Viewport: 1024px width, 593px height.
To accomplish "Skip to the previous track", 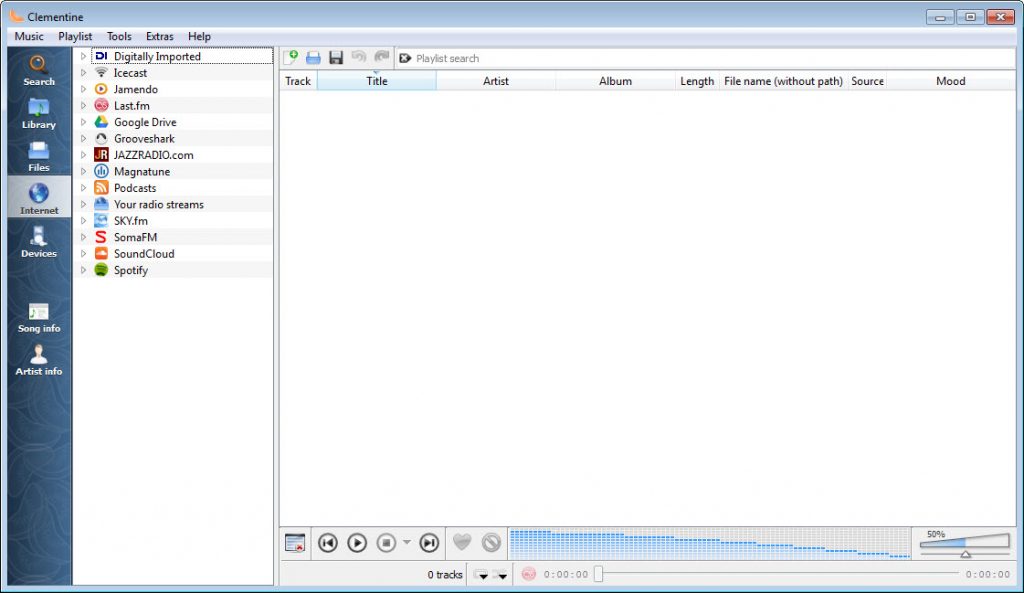I will [x=328, y=543].
